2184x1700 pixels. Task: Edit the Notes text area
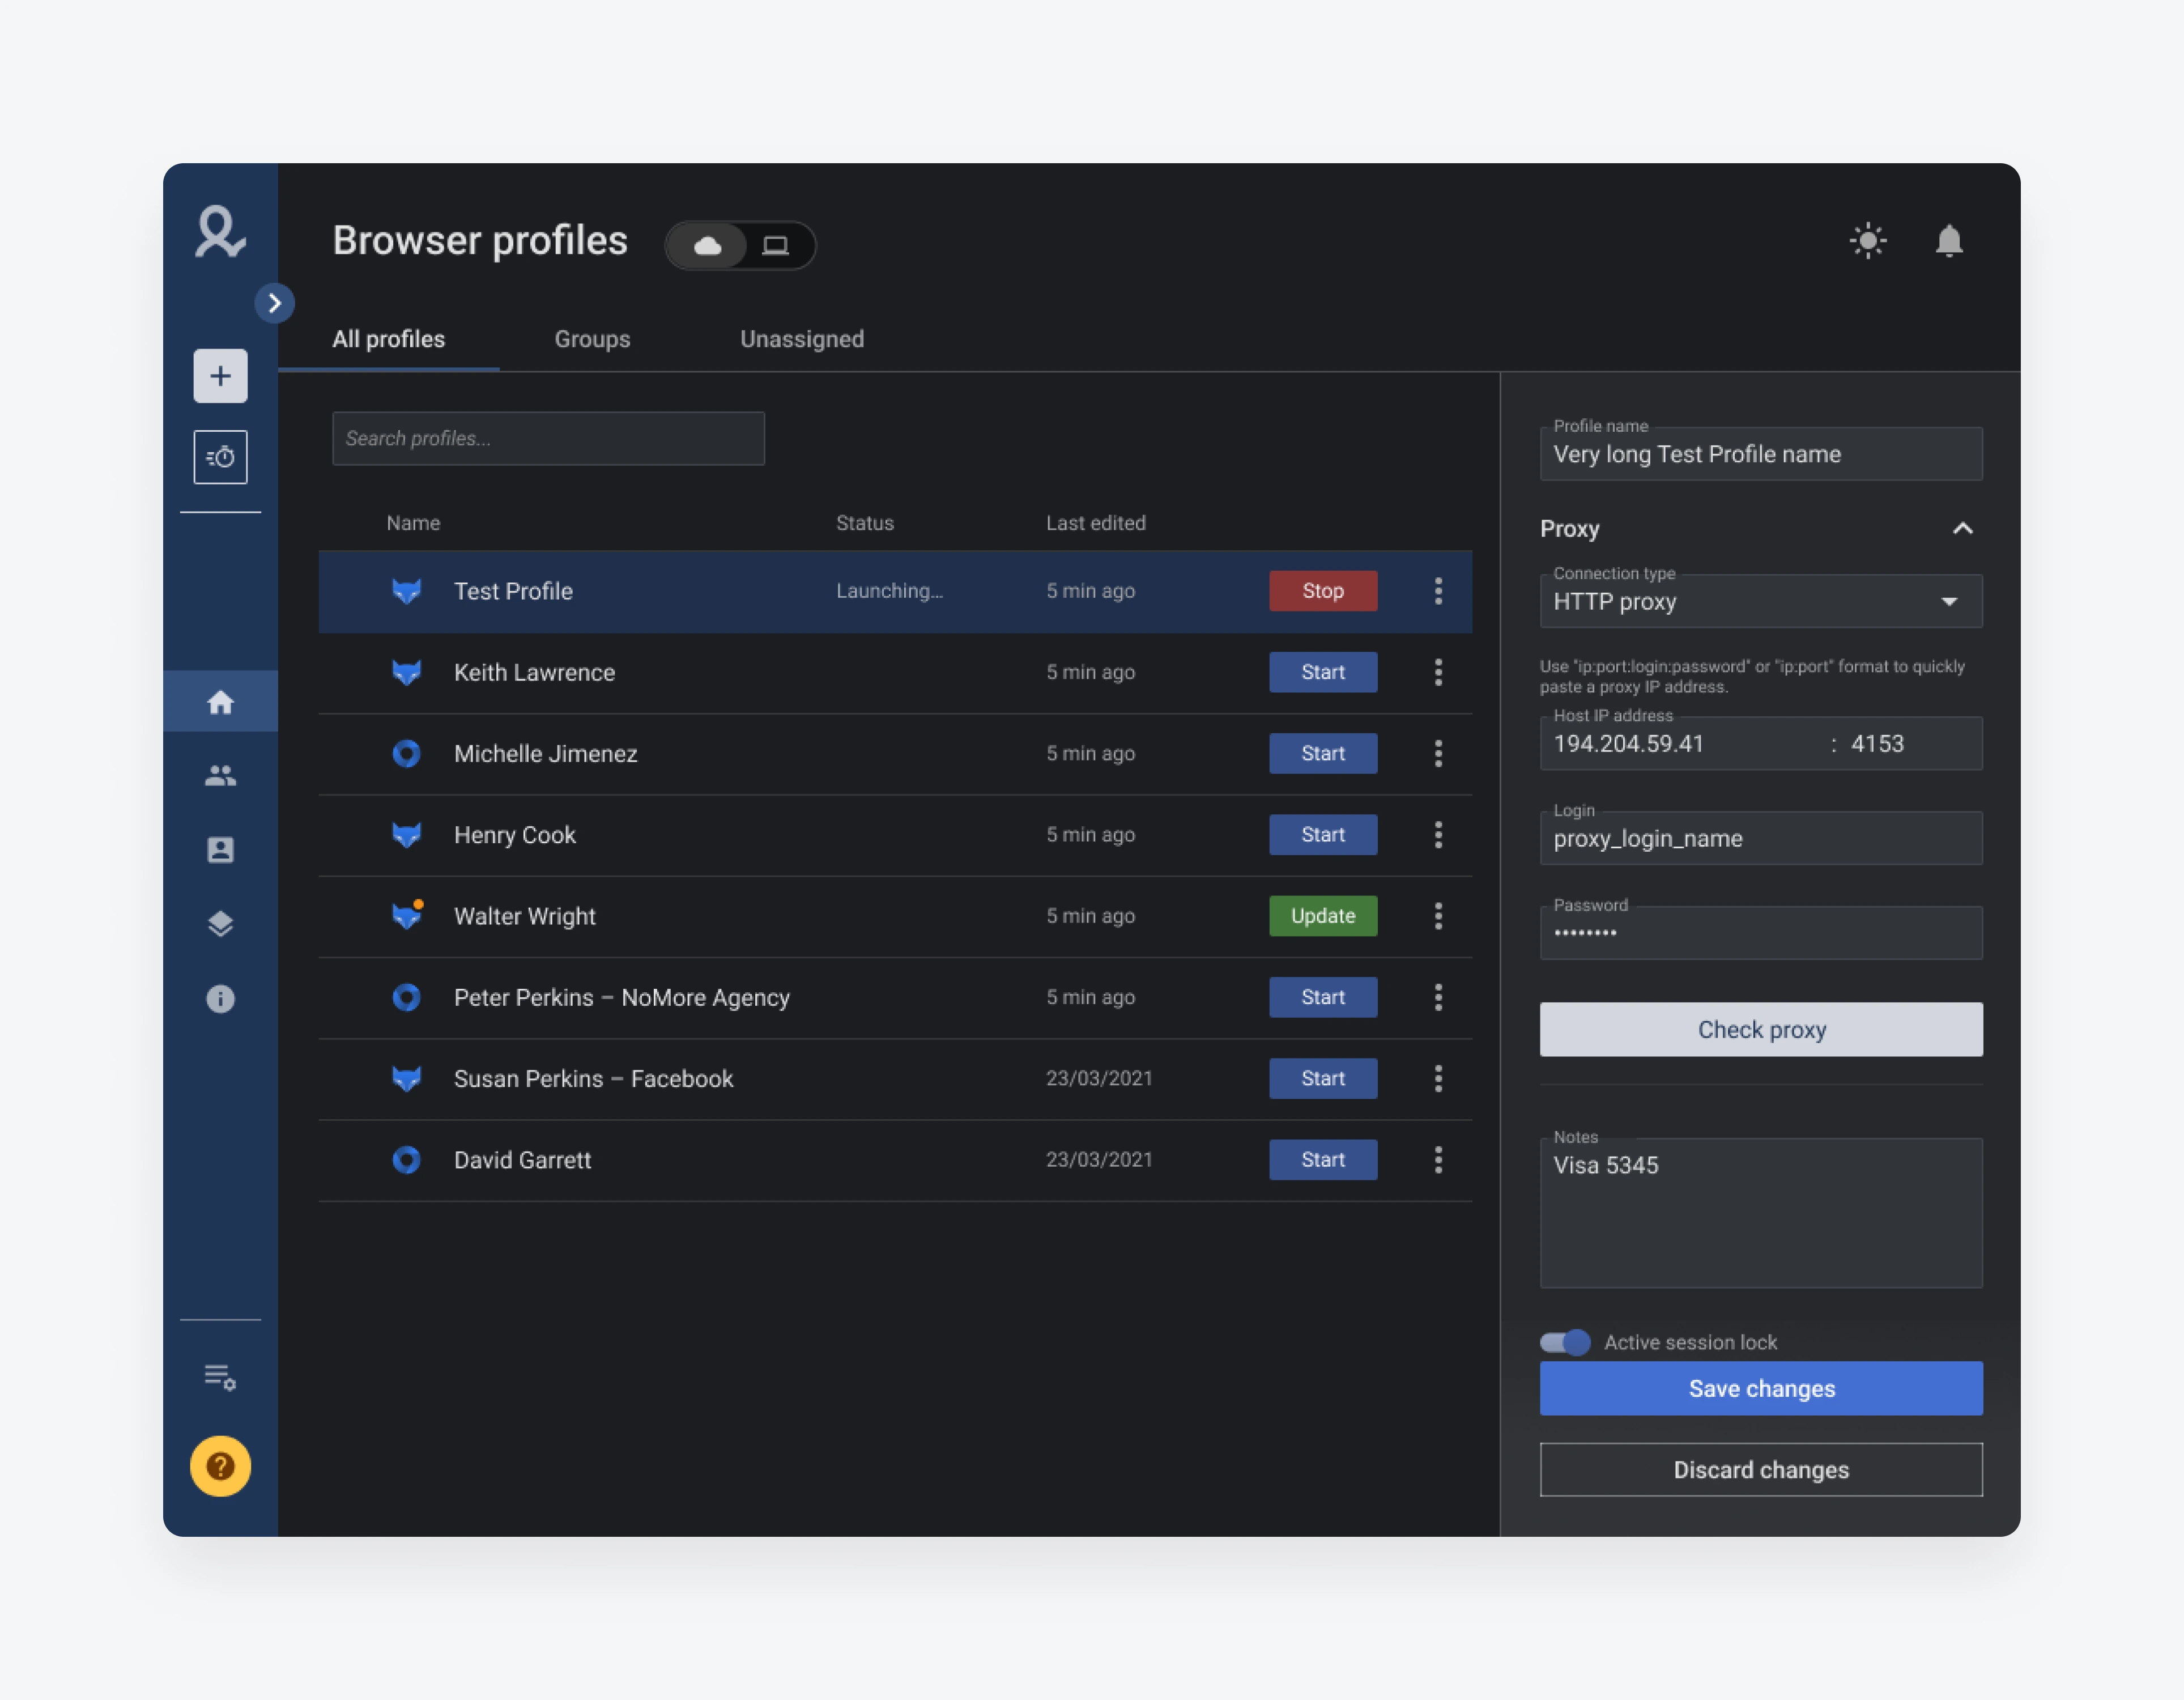coord(1761,1213)
